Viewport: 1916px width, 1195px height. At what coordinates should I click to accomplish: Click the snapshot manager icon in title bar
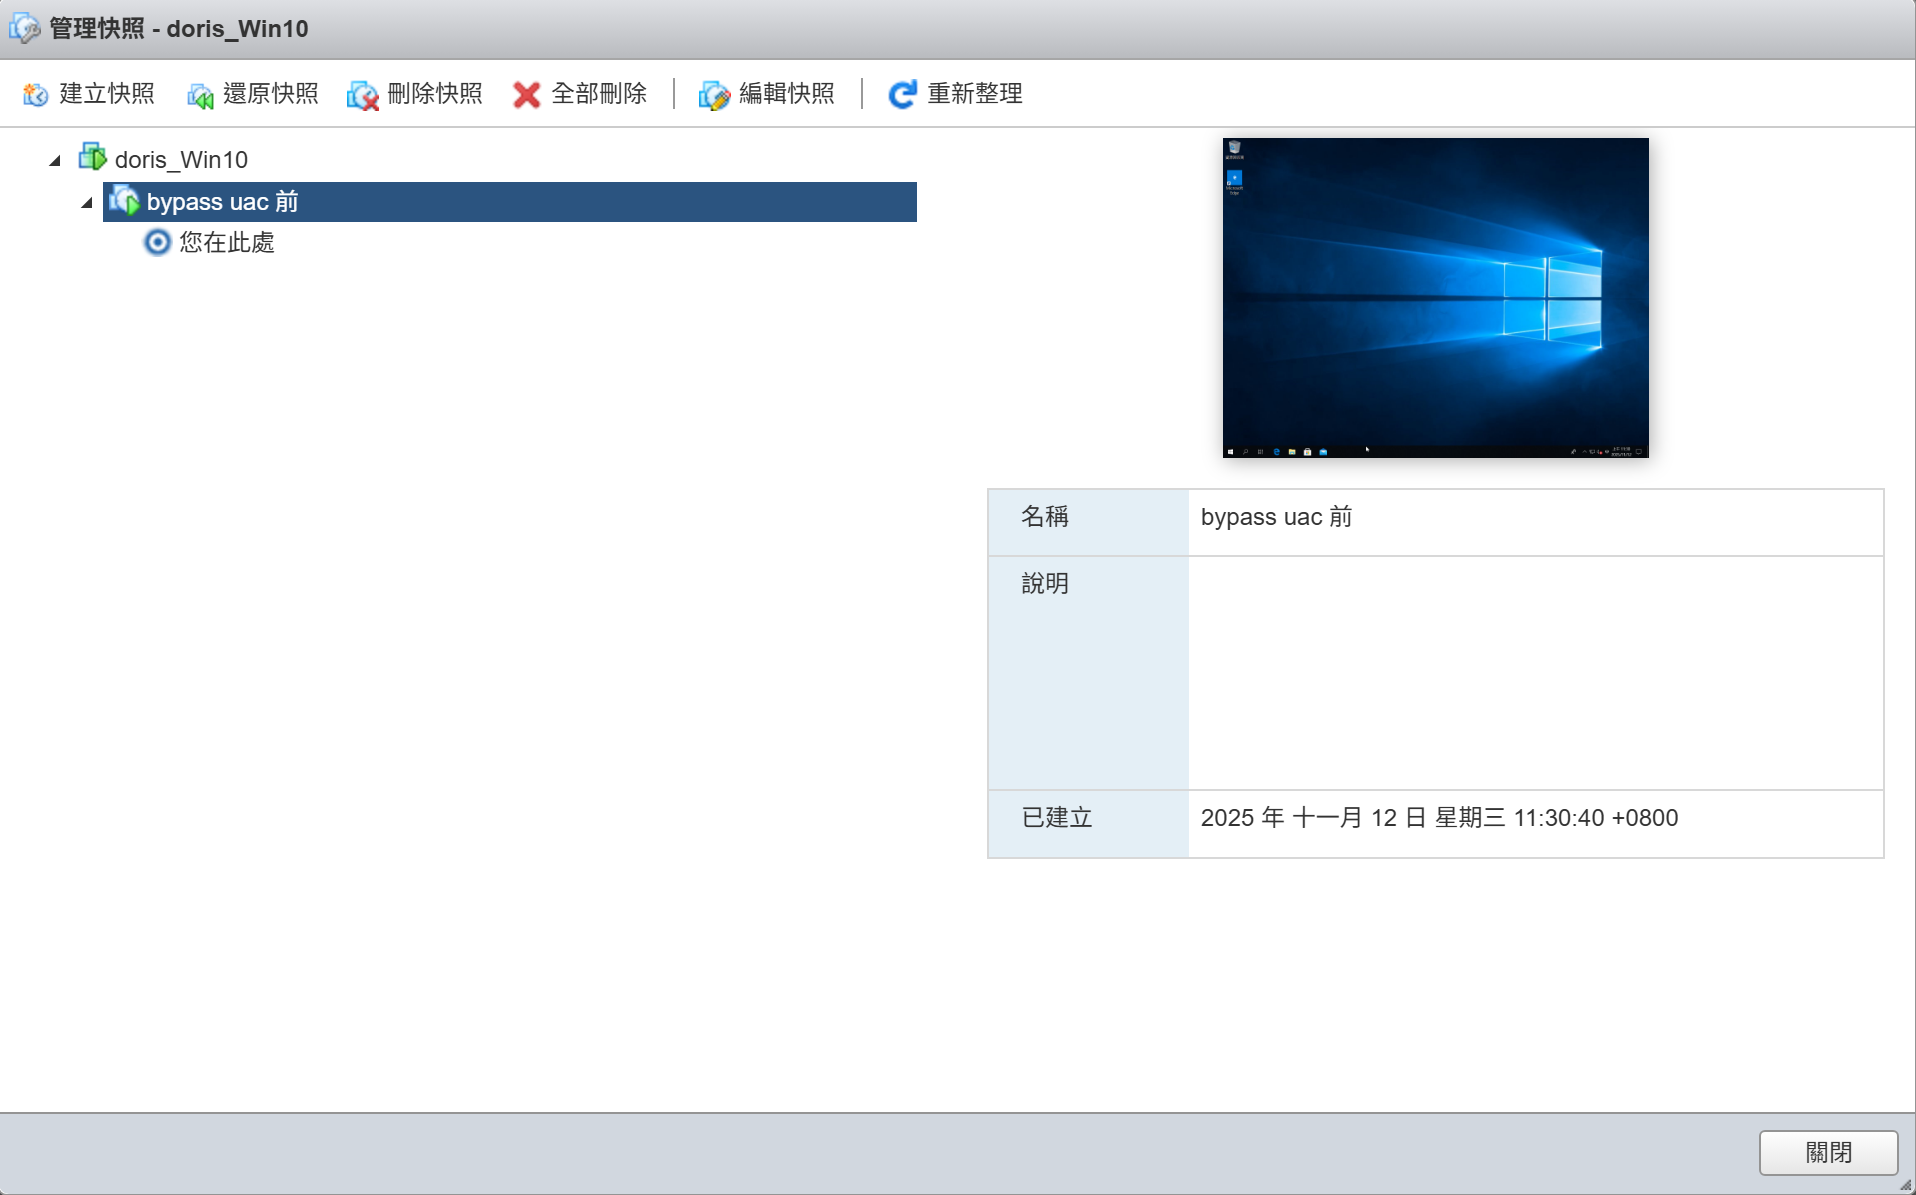tap(24, 28)
